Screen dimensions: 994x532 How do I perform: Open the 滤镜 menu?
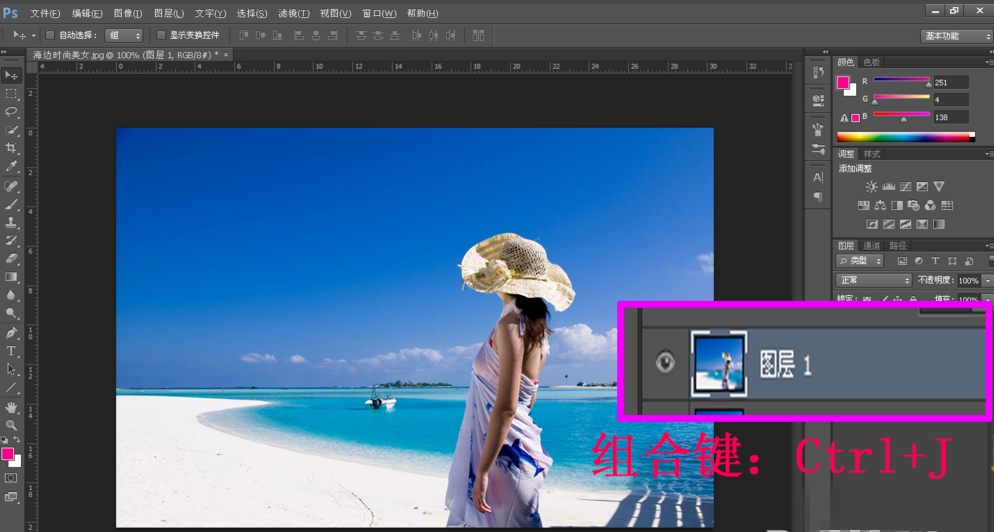pos(293,14)
